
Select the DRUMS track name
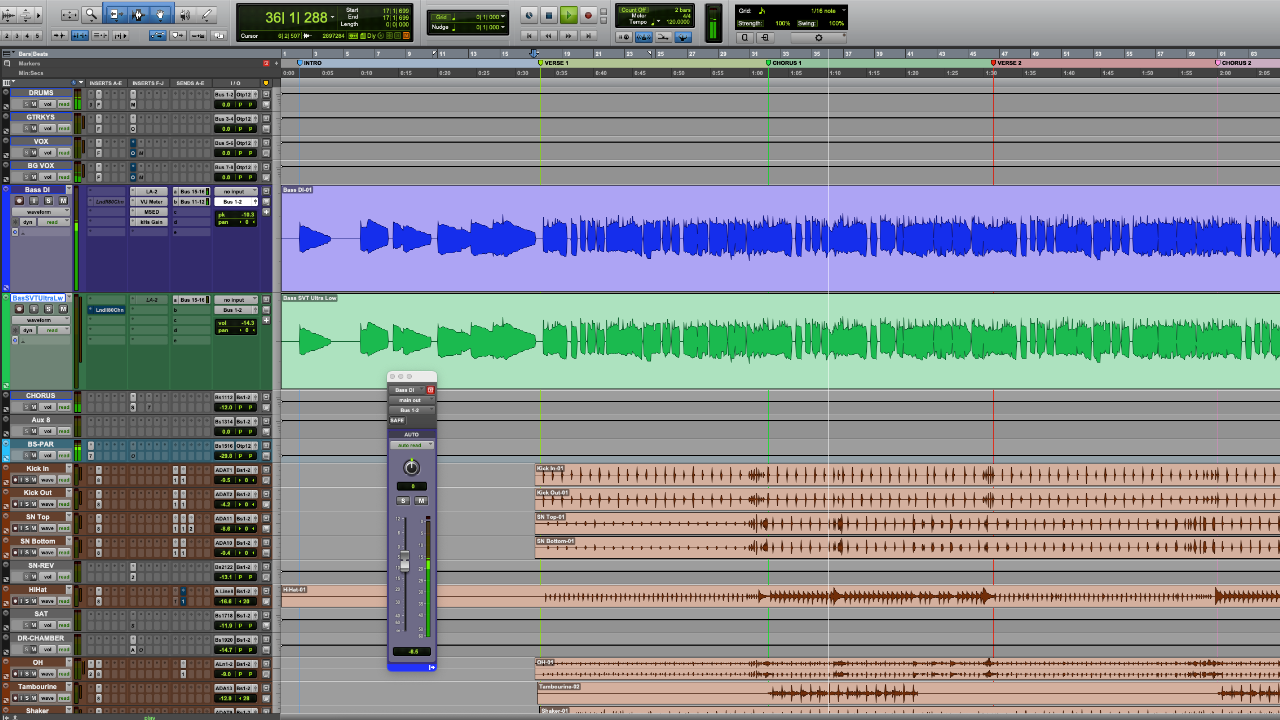[41, 93]
